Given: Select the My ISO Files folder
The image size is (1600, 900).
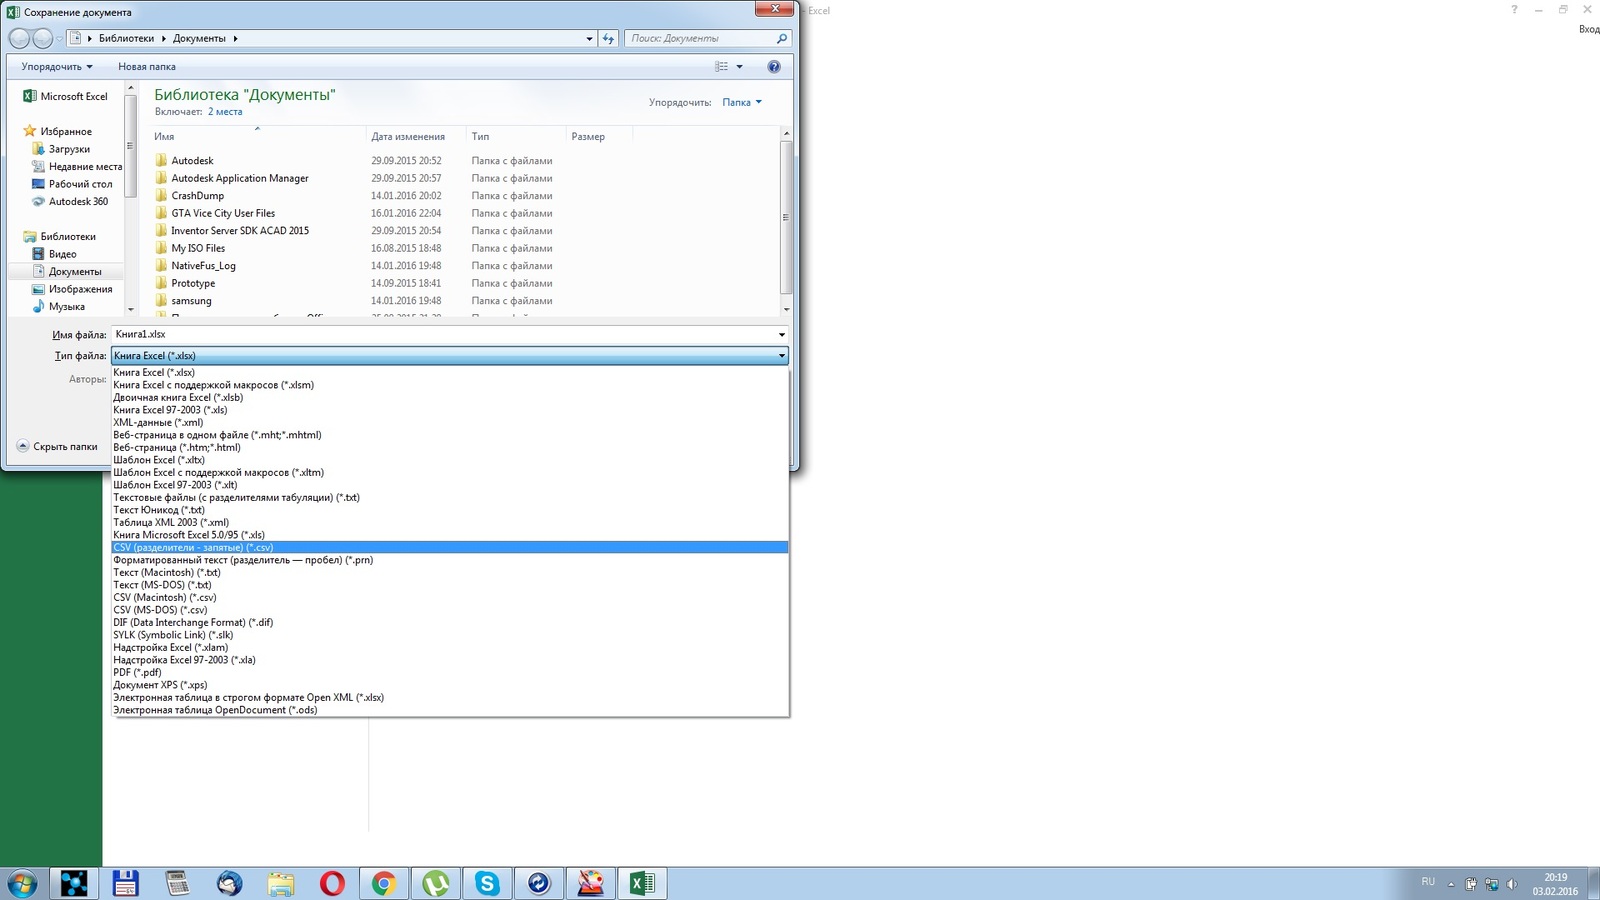Looking at the screenshot, I should tap(198, 248).
